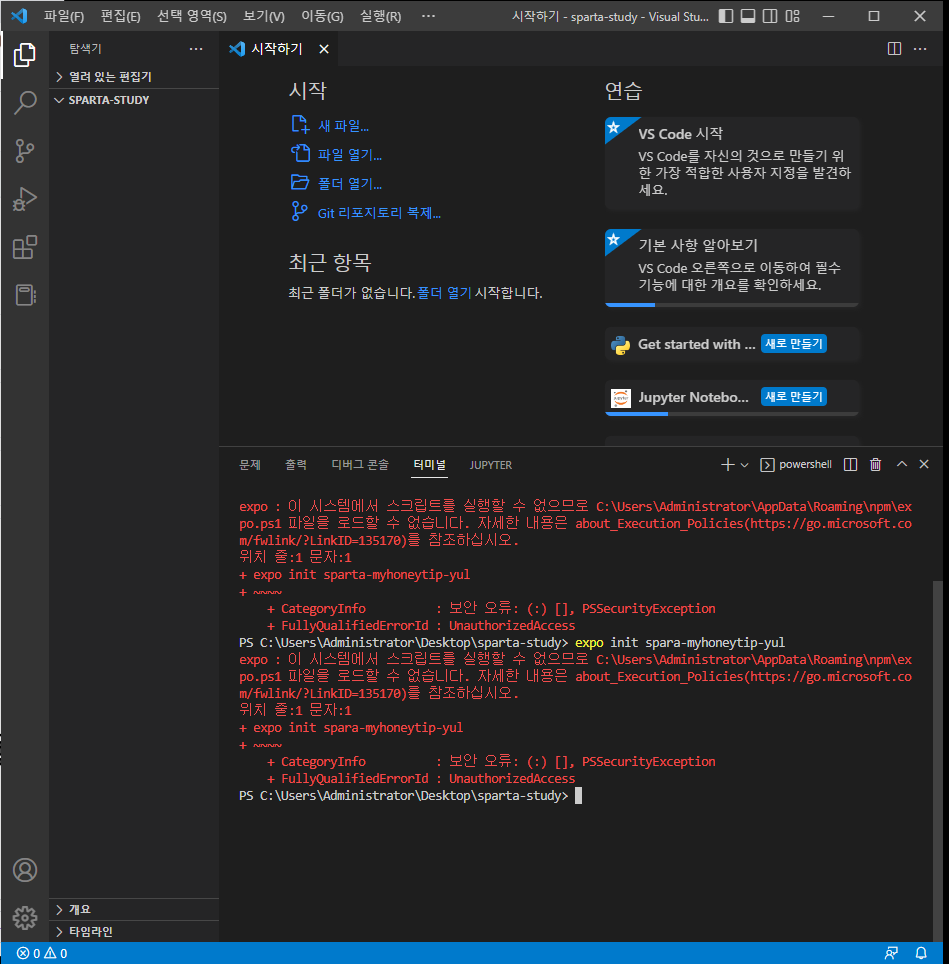Open the Get started with Python card

click(x=732, y=344)
